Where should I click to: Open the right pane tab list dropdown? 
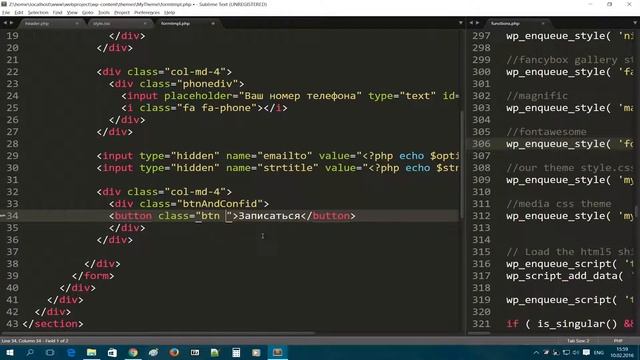pos(636,23)
